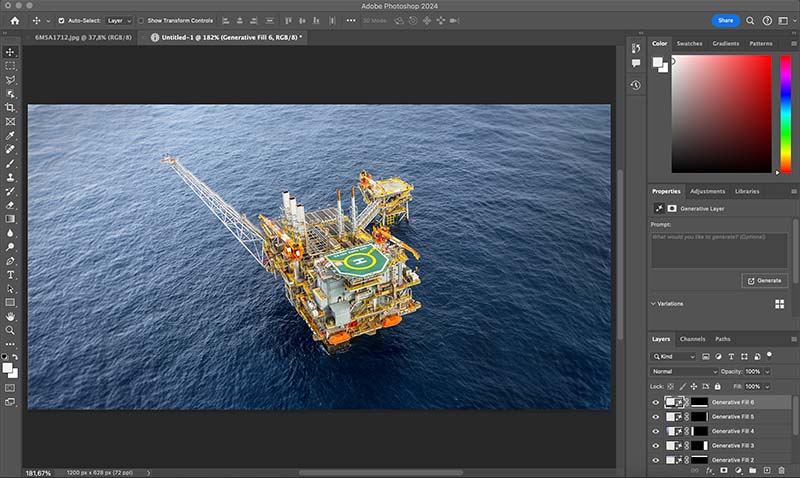Select the Crop tool

(11, 107)
